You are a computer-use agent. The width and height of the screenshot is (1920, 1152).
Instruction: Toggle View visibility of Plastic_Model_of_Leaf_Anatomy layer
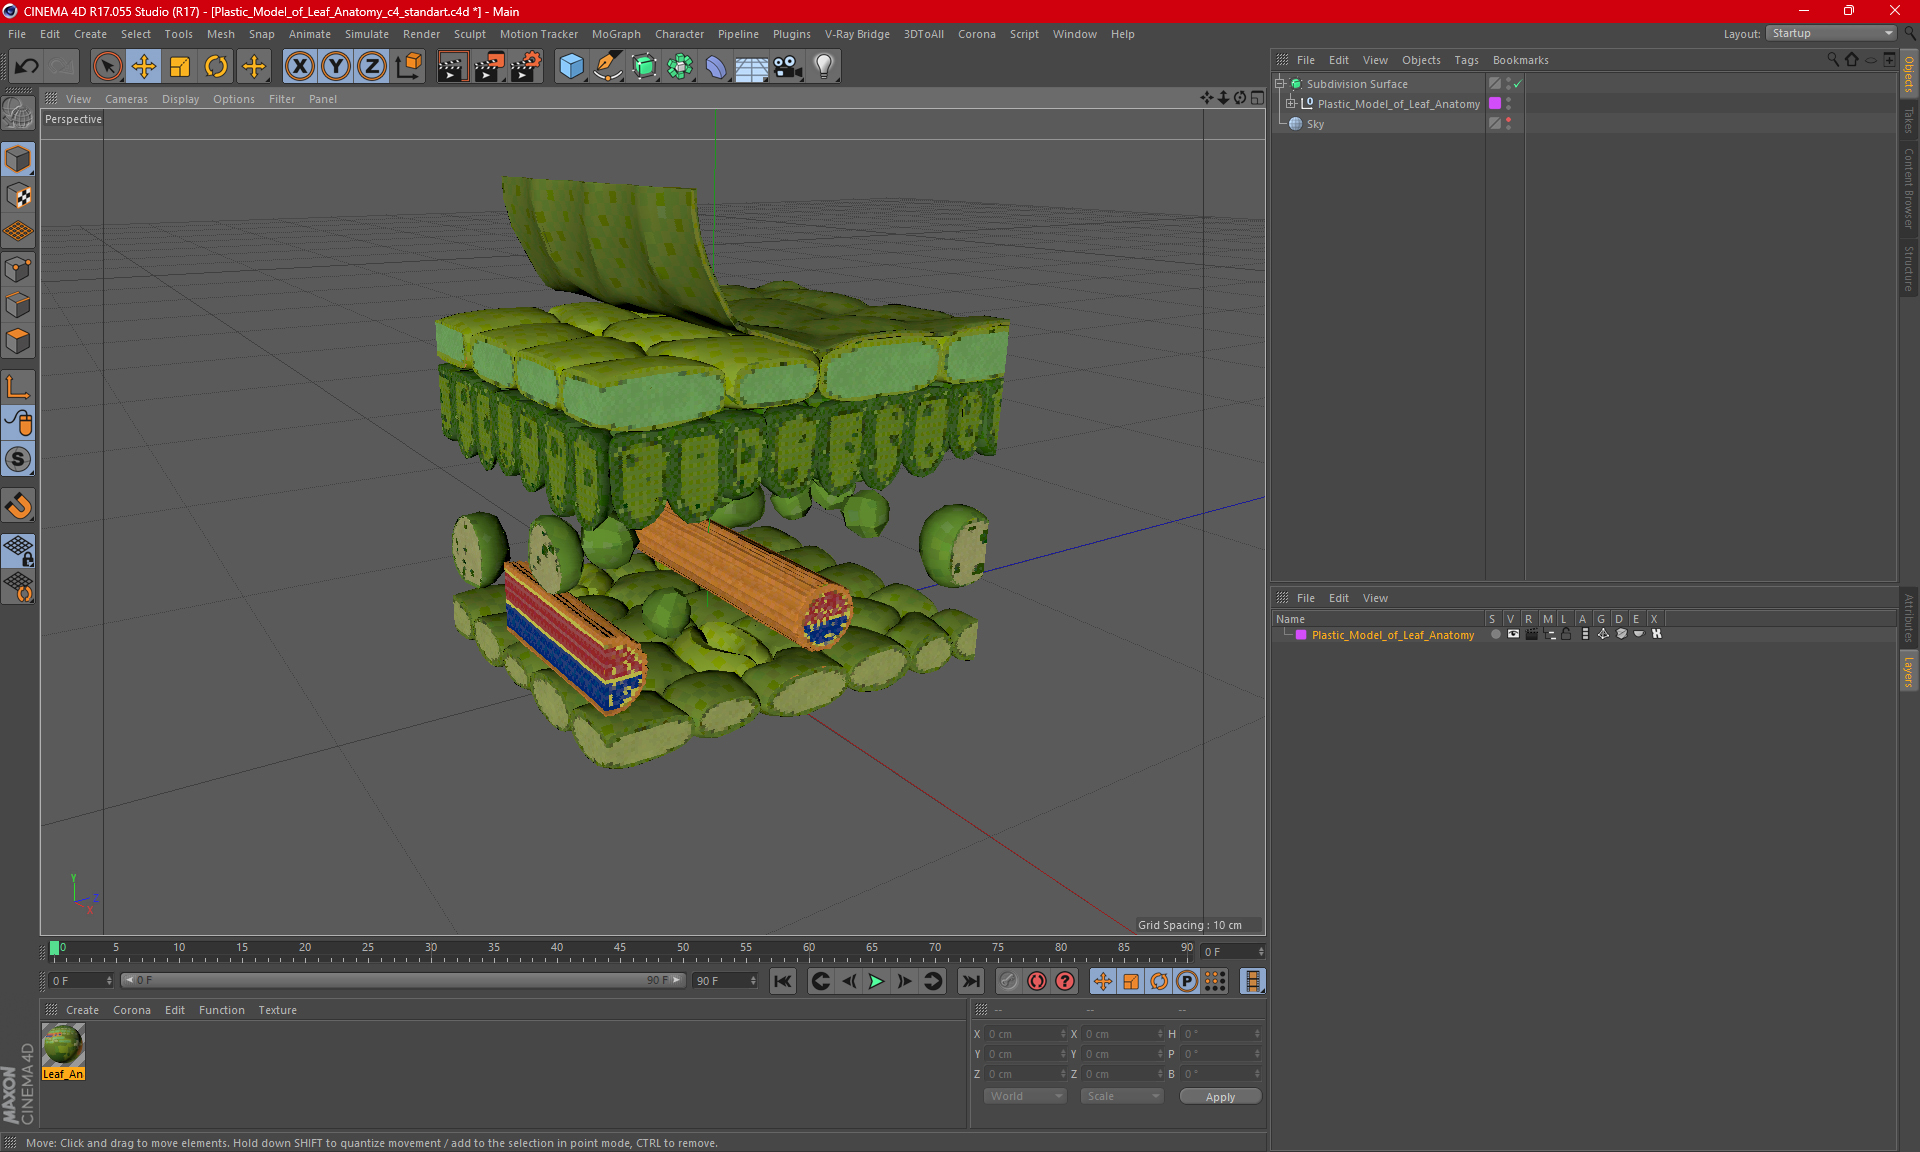point(1513,634)
